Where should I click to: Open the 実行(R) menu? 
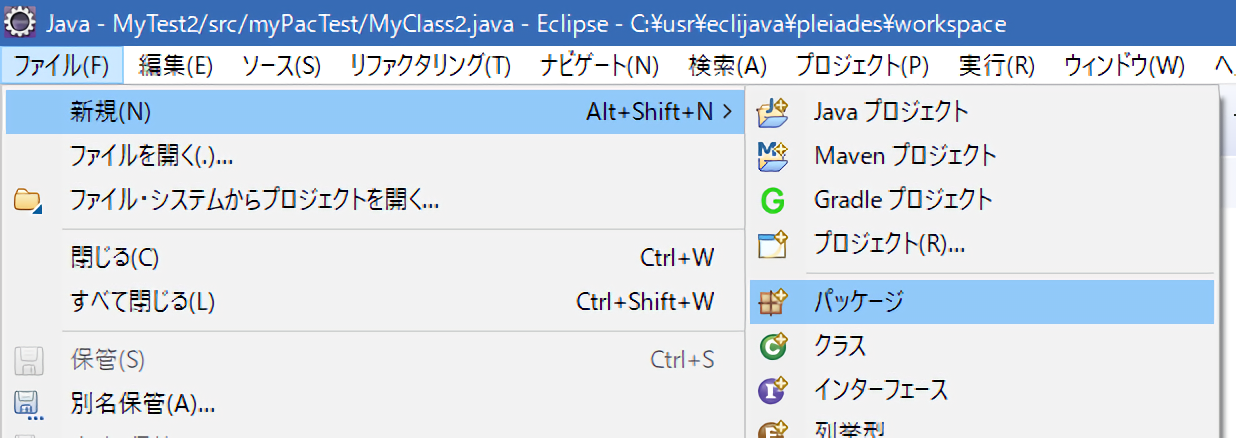(x=996, y=66)
